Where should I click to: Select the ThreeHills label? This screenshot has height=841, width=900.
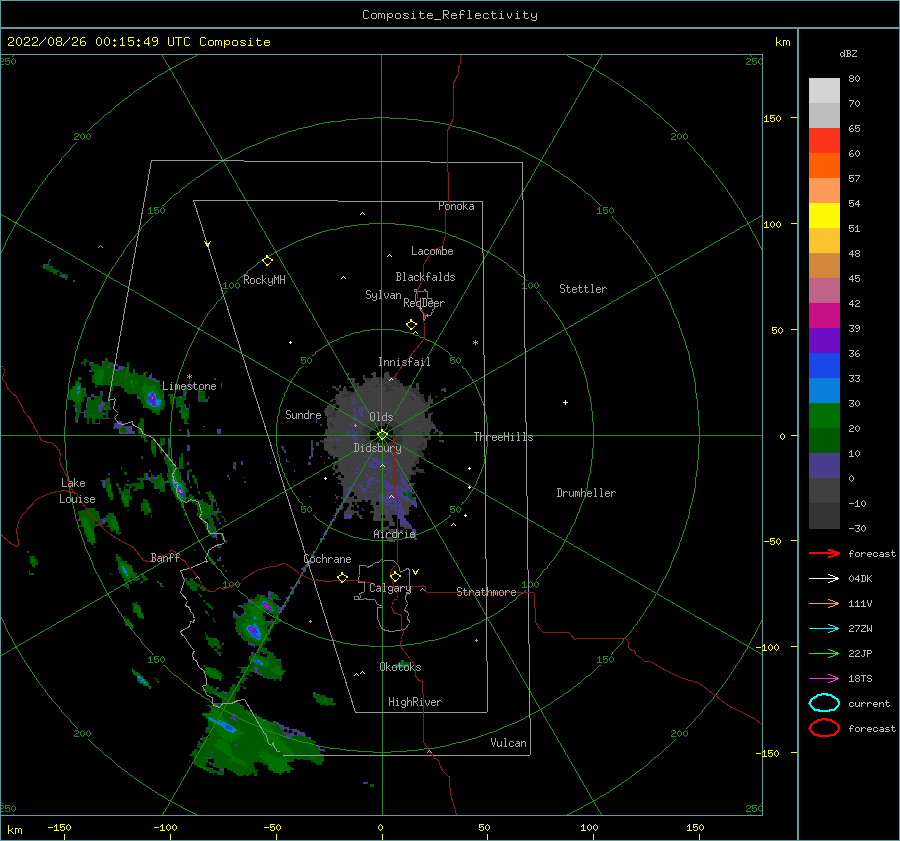(503, 437)
